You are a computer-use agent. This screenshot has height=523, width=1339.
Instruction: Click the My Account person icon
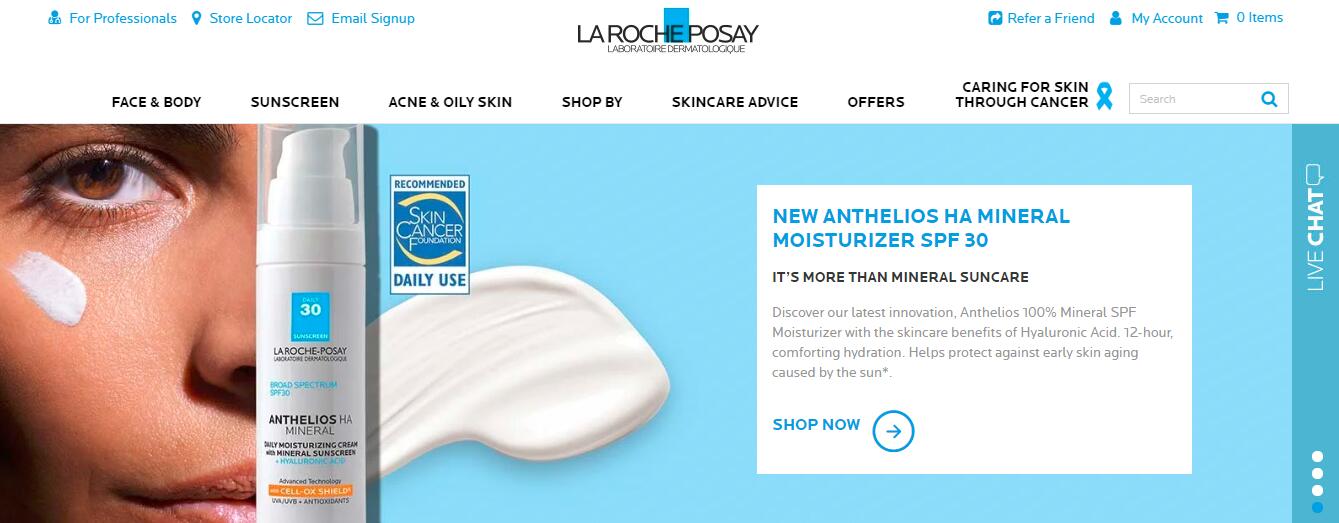point(1116,18)
